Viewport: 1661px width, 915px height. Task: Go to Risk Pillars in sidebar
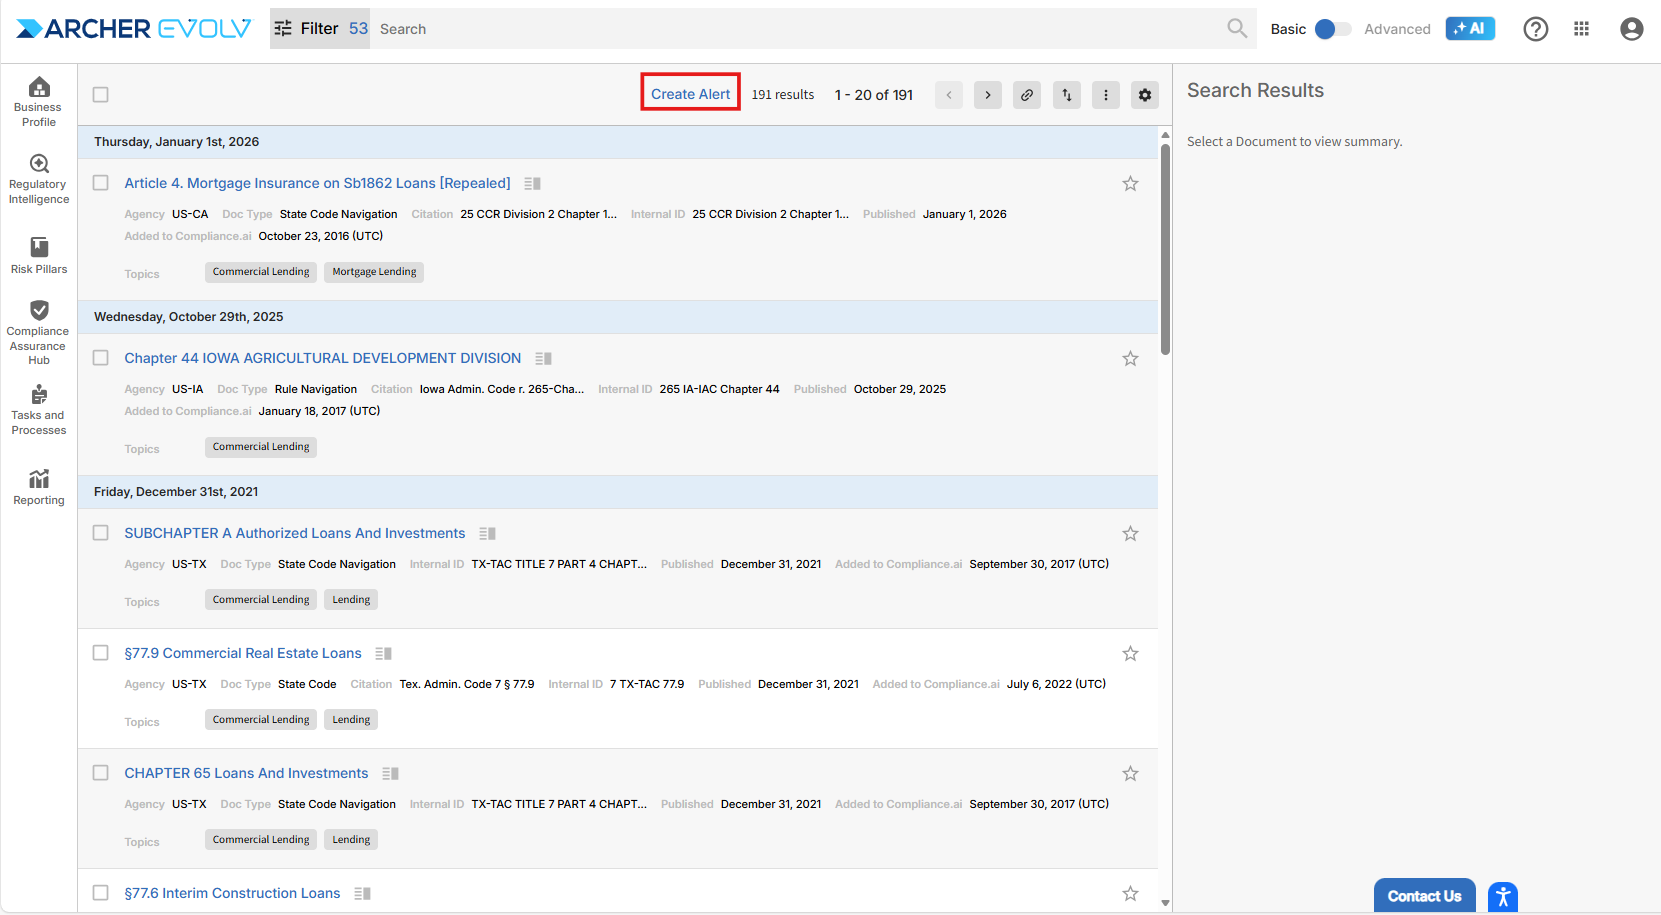click(39, 255)
